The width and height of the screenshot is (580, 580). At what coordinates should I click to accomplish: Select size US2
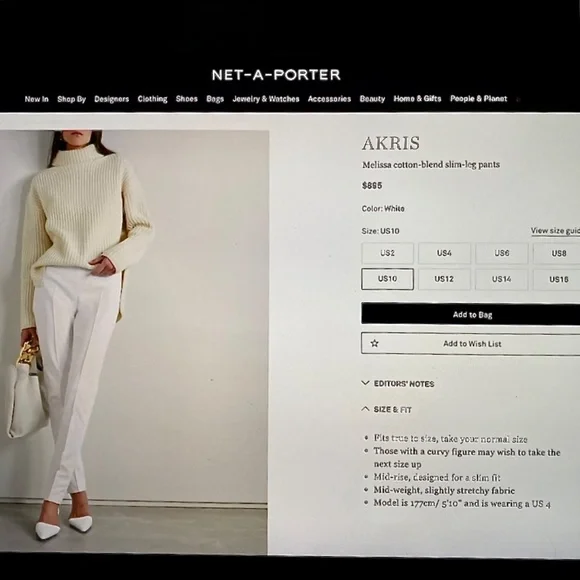coord(387,253)
